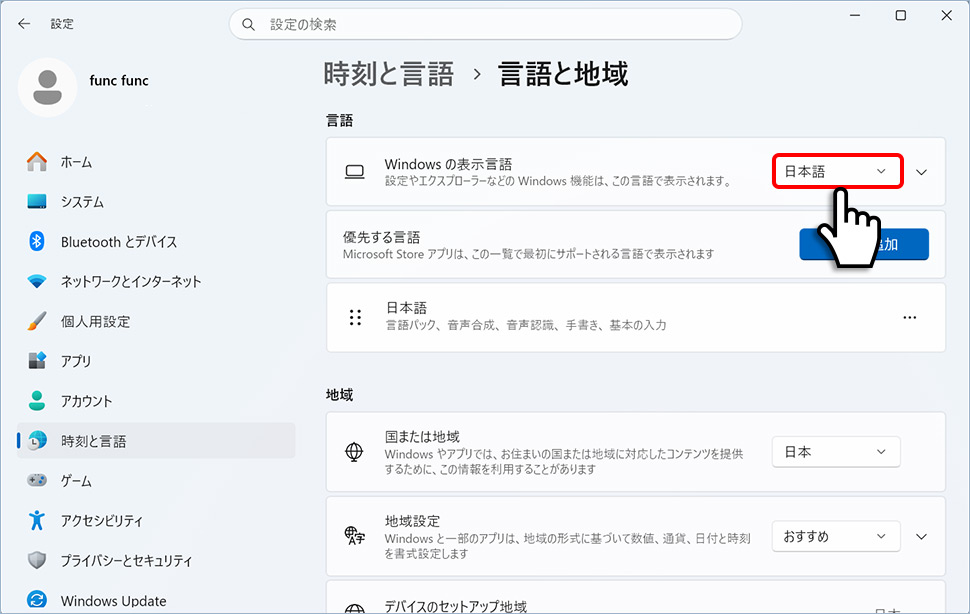Click the 時刻と言語 breadcrumb link
Screen dimensions: 970x614
point(388,74)
